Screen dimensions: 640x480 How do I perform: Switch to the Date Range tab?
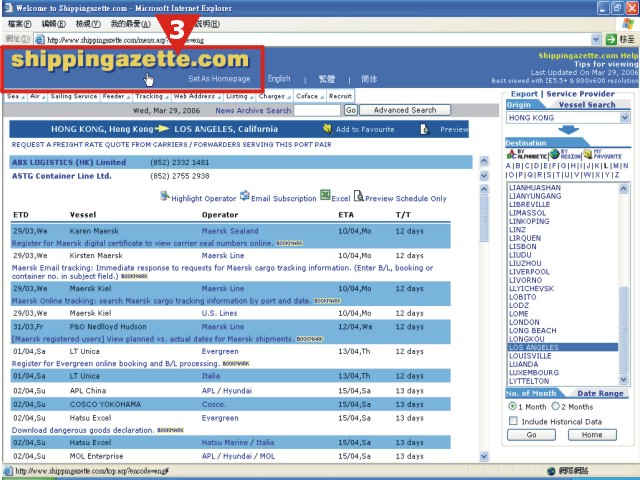point(600,393)
